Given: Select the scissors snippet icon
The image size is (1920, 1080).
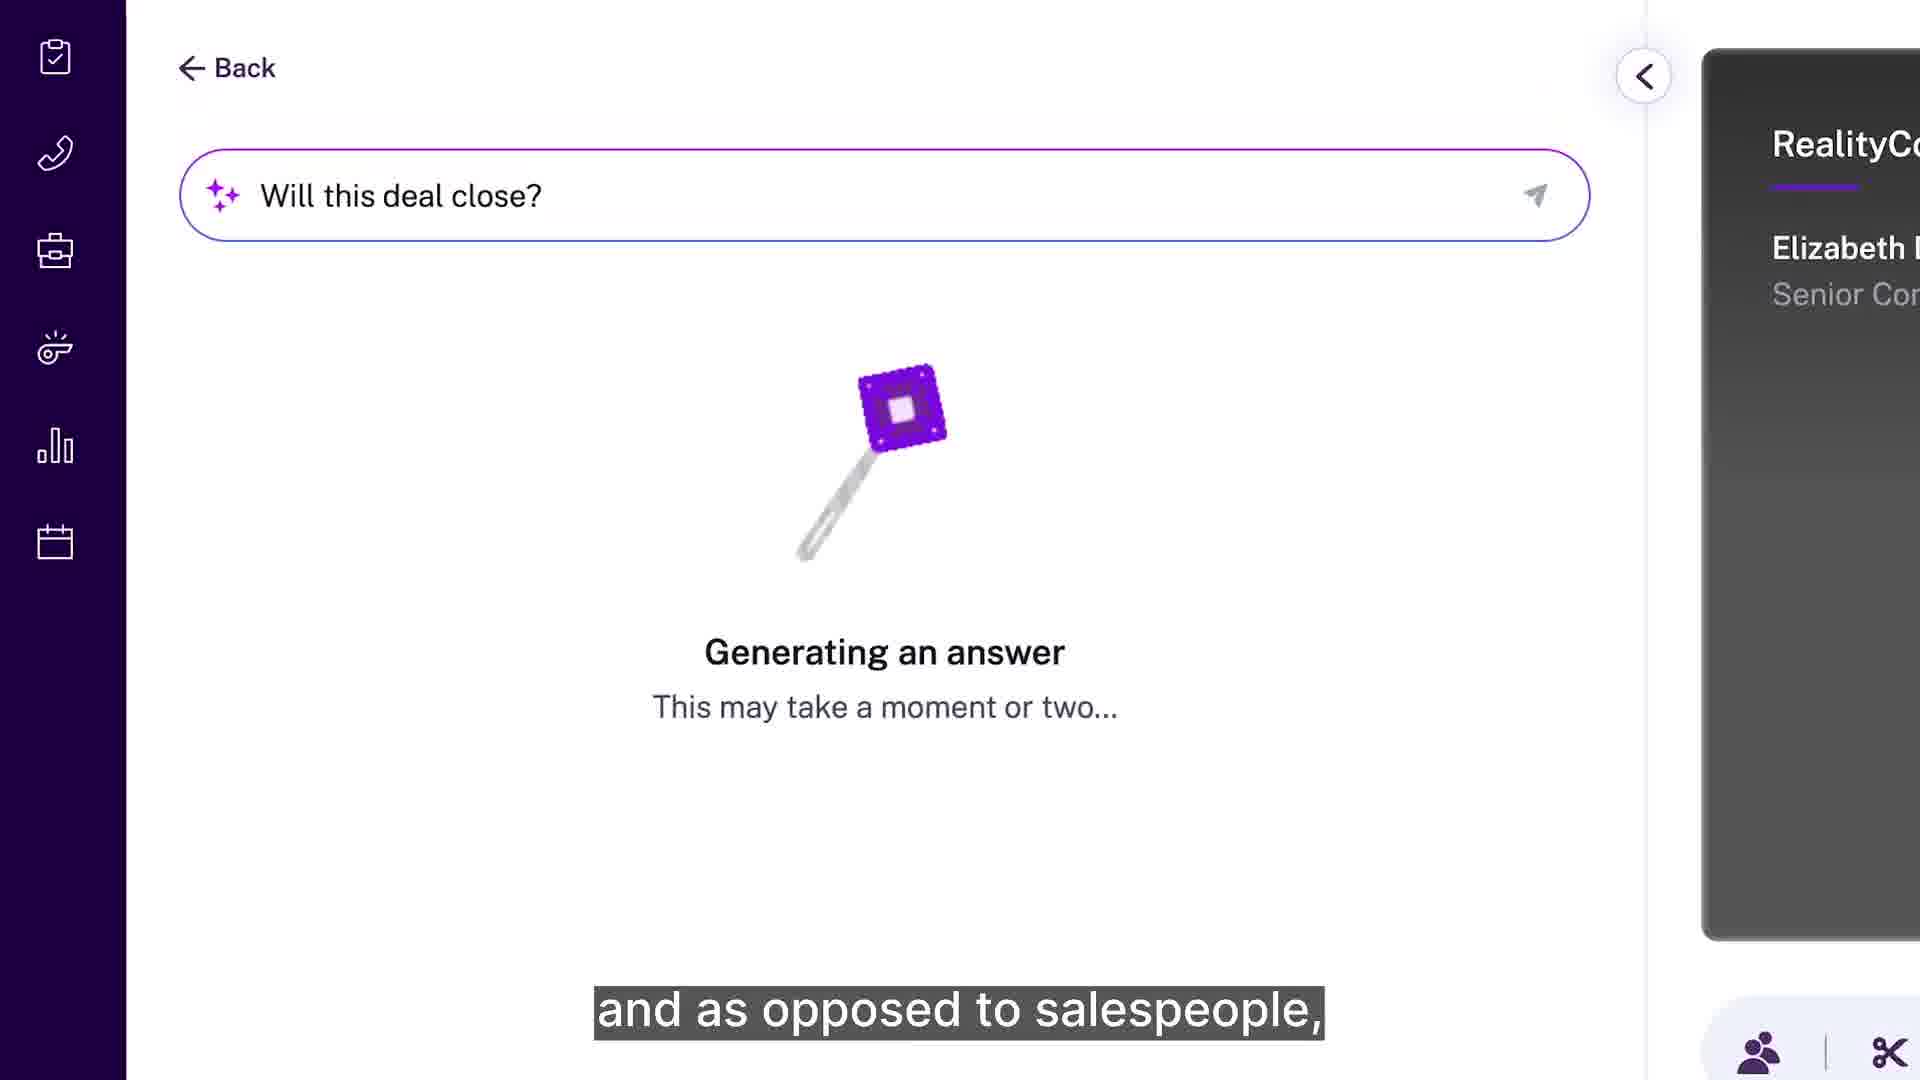Looking at the screenshot, I should click(x=1889, y=1053).
